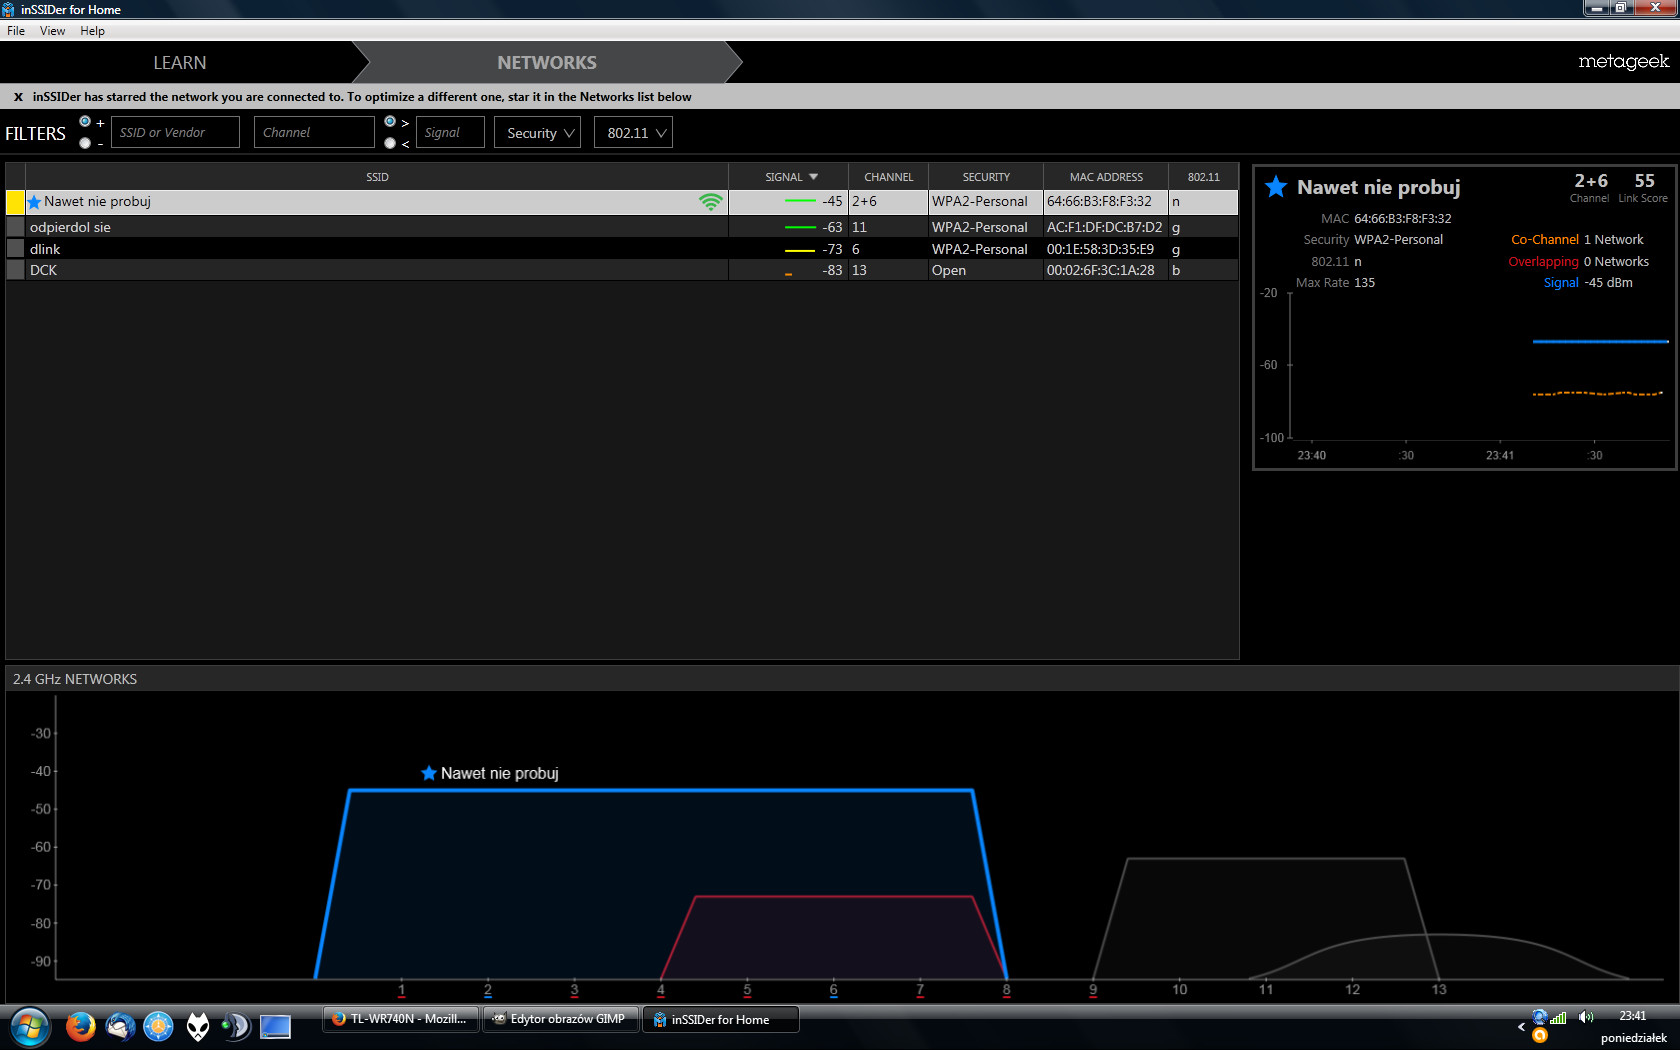Switch to the LEARN tab
1680x1050 pixels.
point(179,62)
